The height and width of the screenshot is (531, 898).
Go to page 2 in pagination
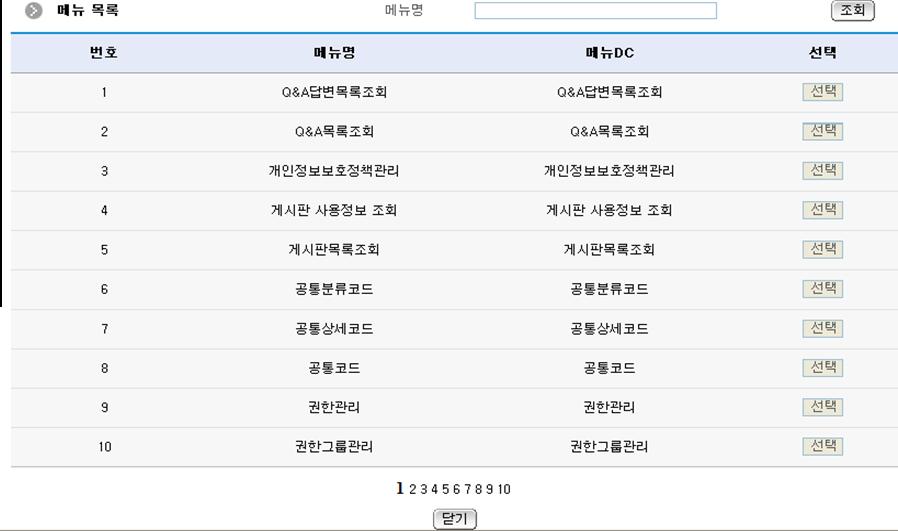412,489
